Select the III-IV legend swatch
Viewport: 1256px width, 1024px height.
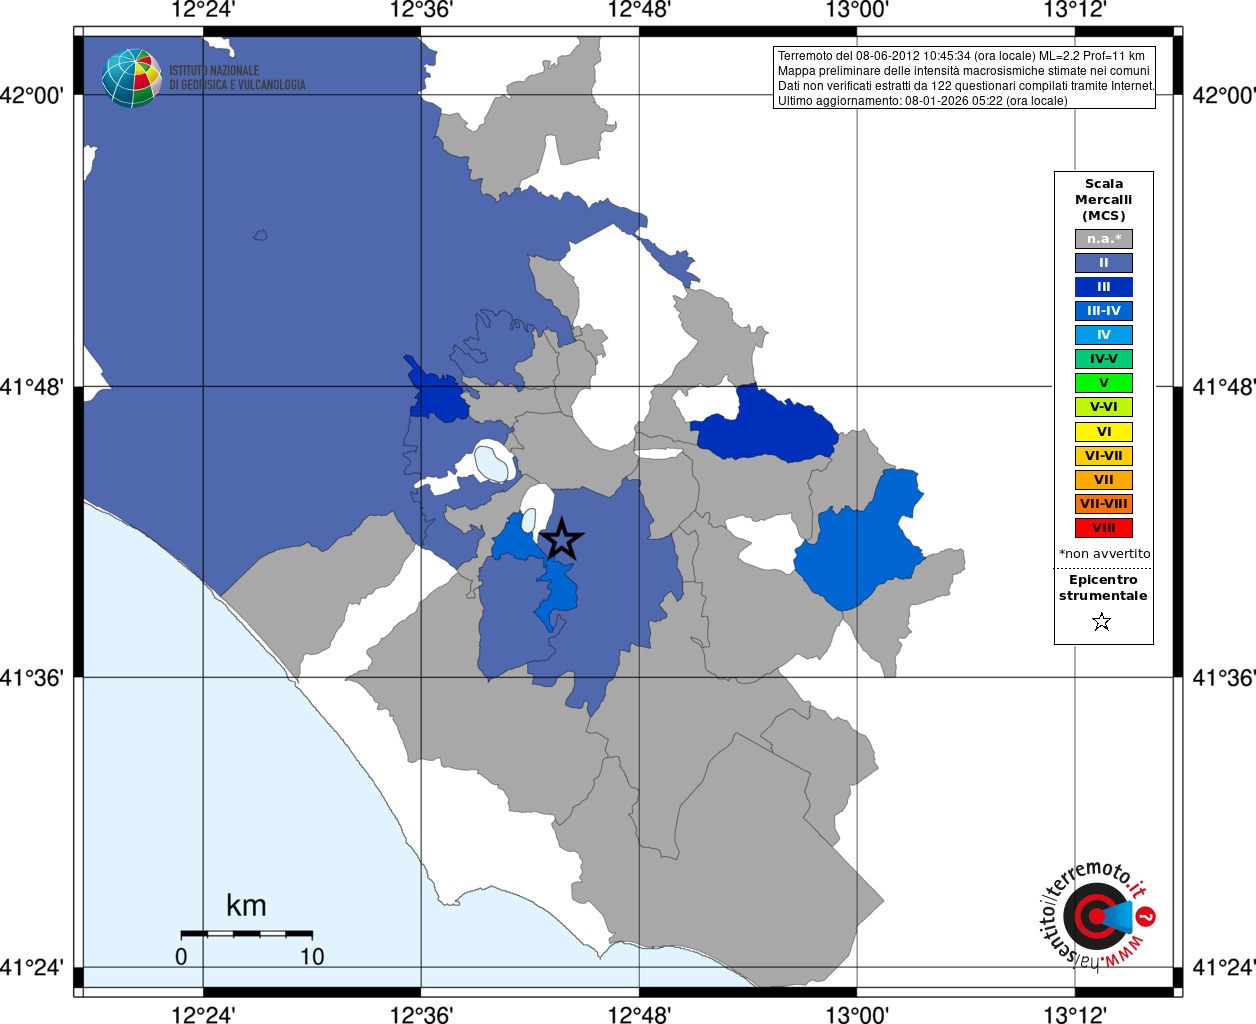coord(1104,311)
